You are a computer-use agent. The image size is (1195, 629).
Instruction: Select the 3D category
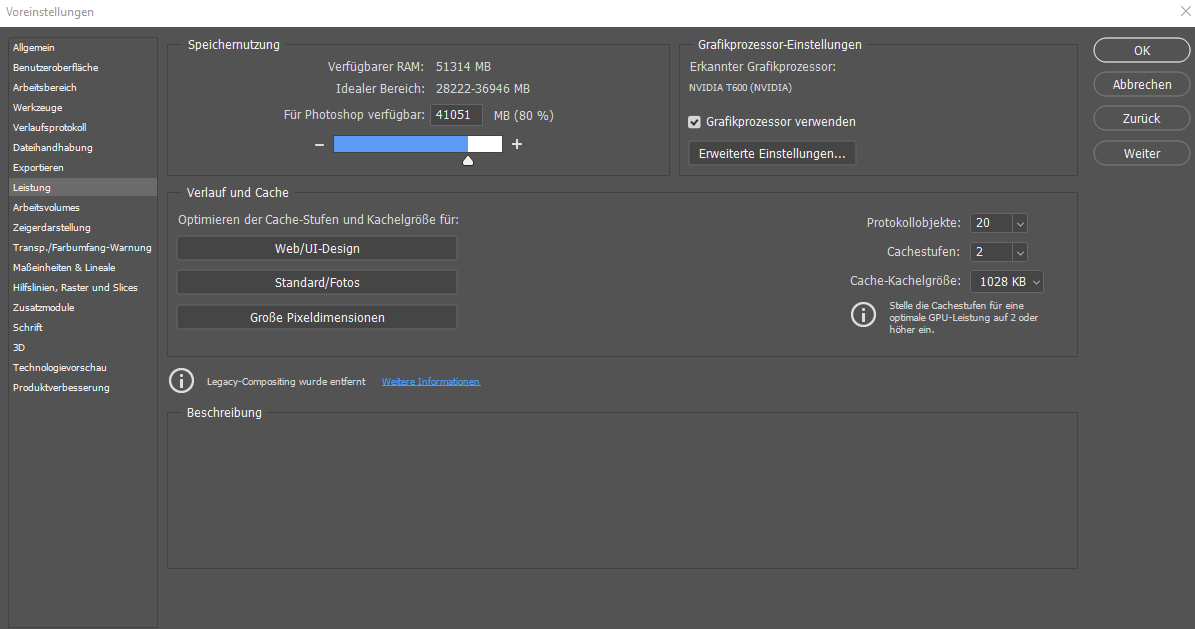[82, 348]
